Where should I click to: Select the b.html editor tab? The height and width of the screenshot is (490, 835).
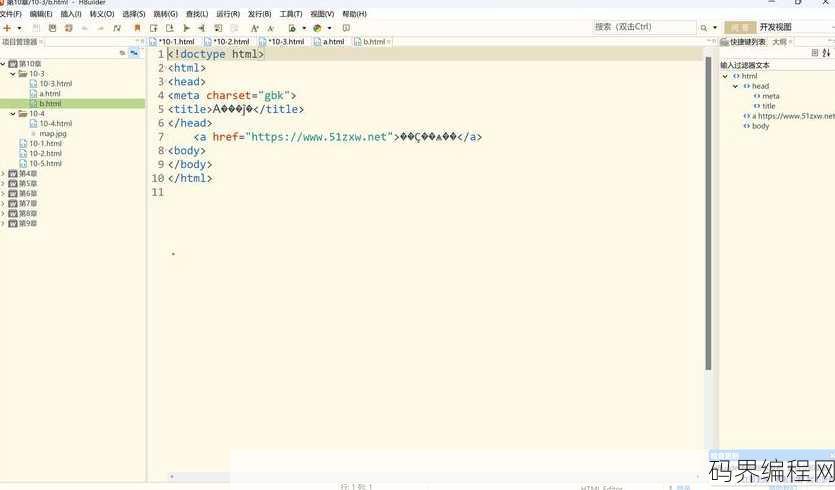tap(373, 42)
